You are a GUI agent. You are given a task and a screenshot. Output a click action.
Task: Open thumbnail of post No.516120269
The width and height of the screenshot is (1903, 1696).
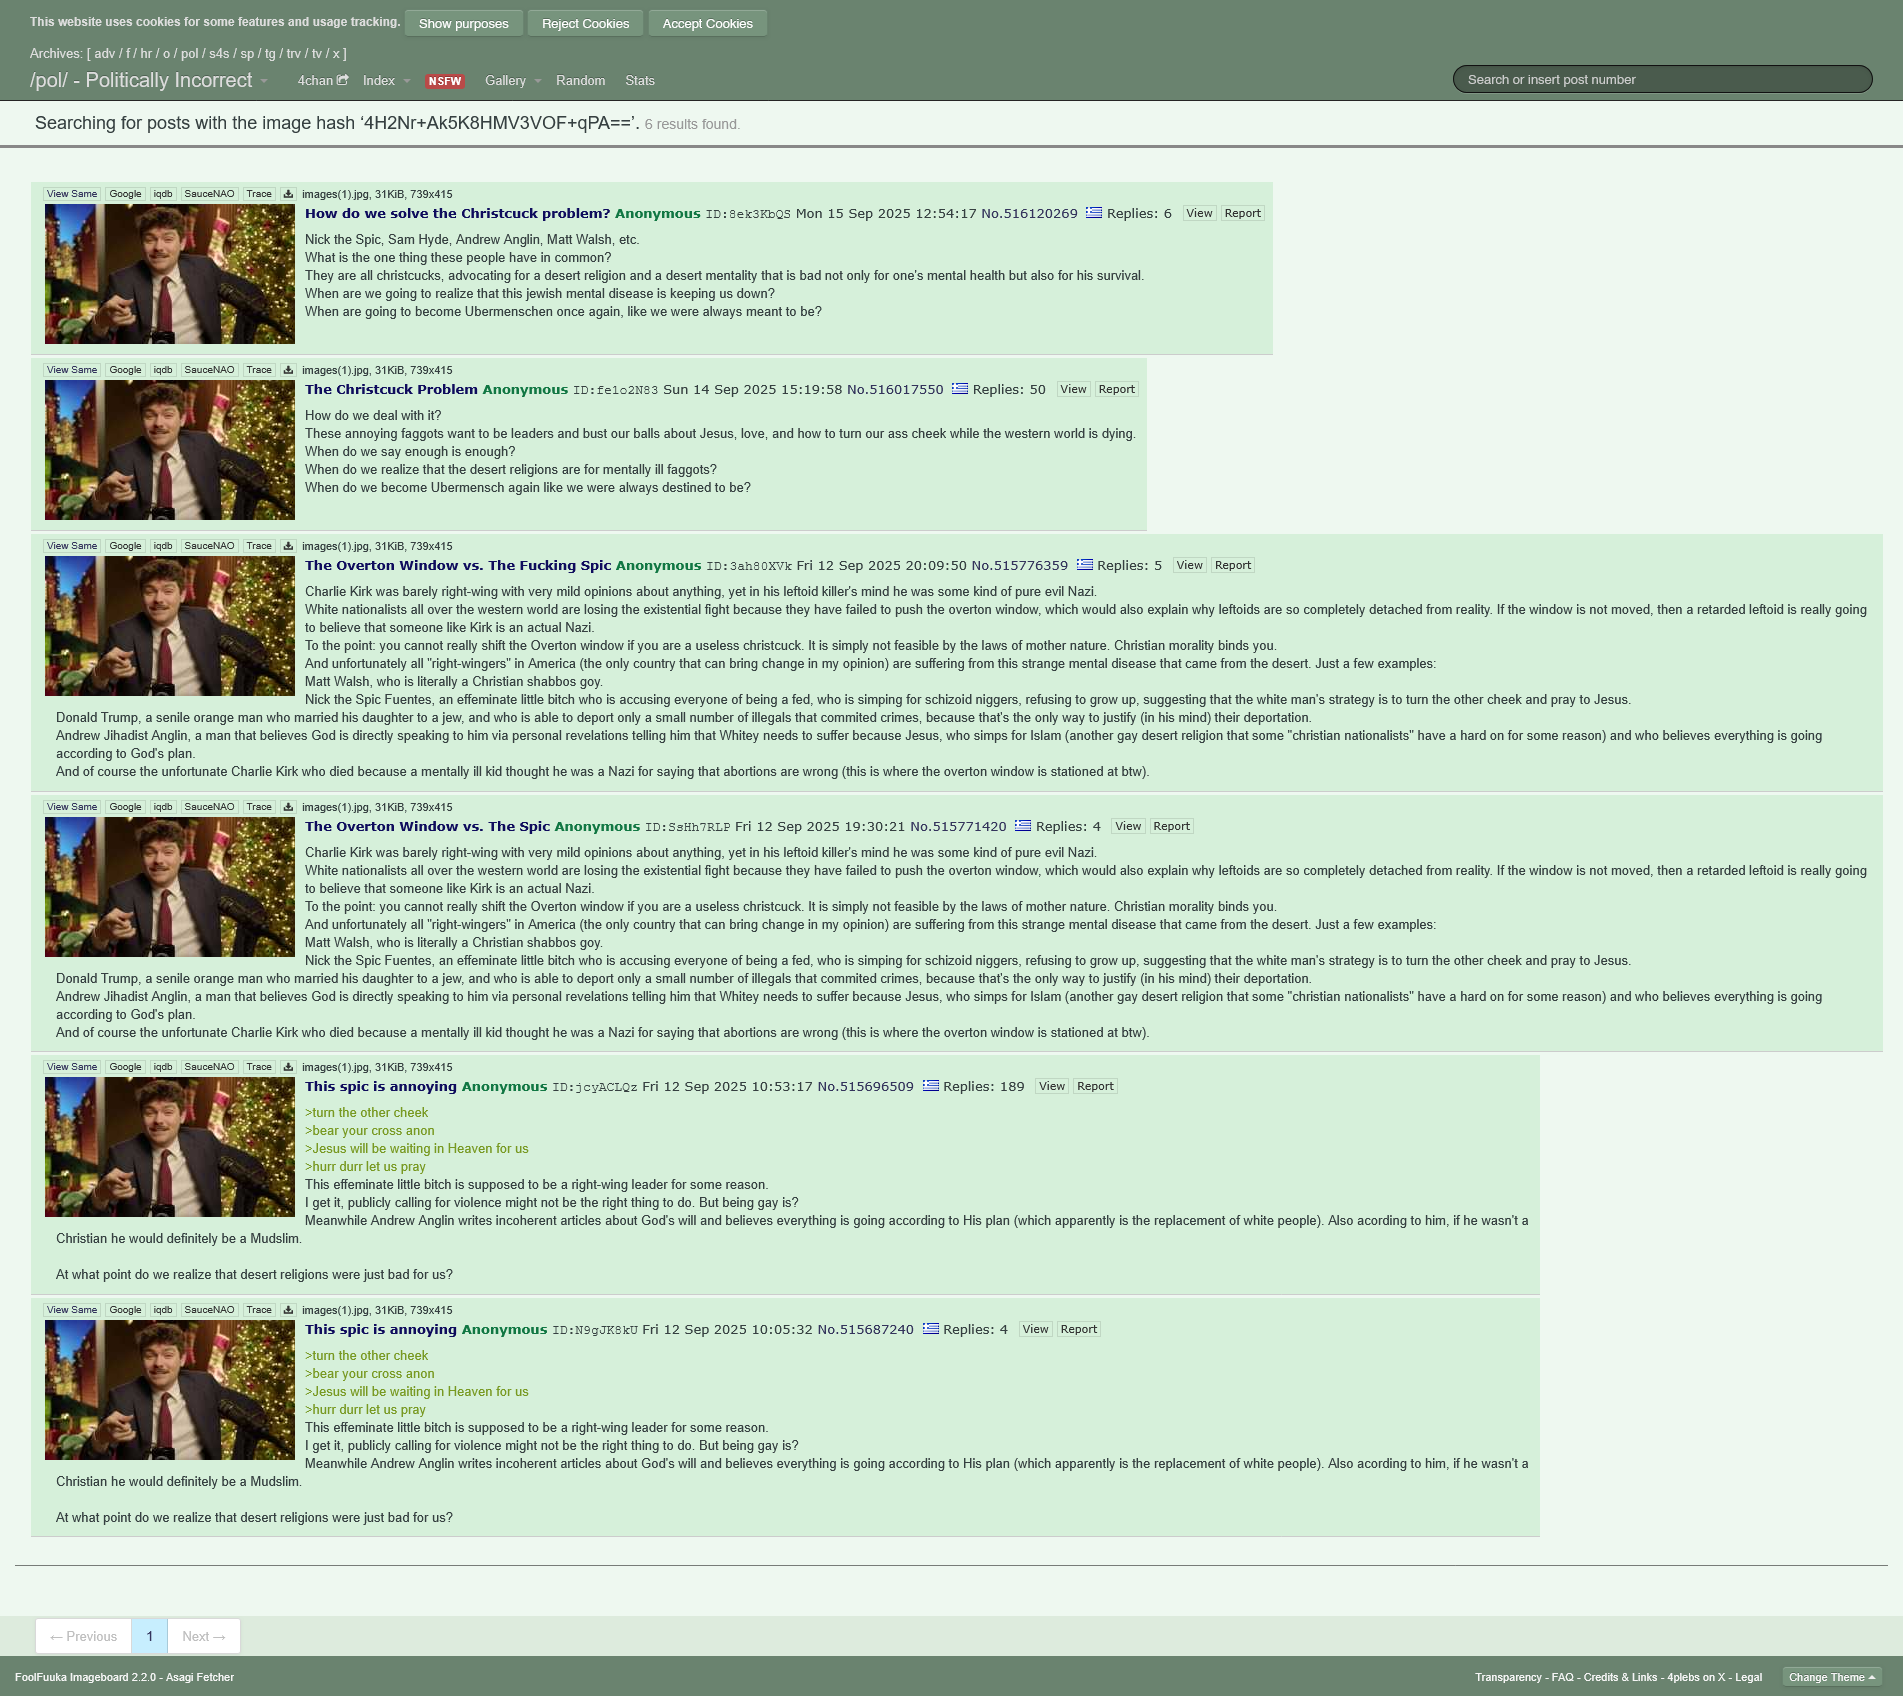[x=170, y=274]
